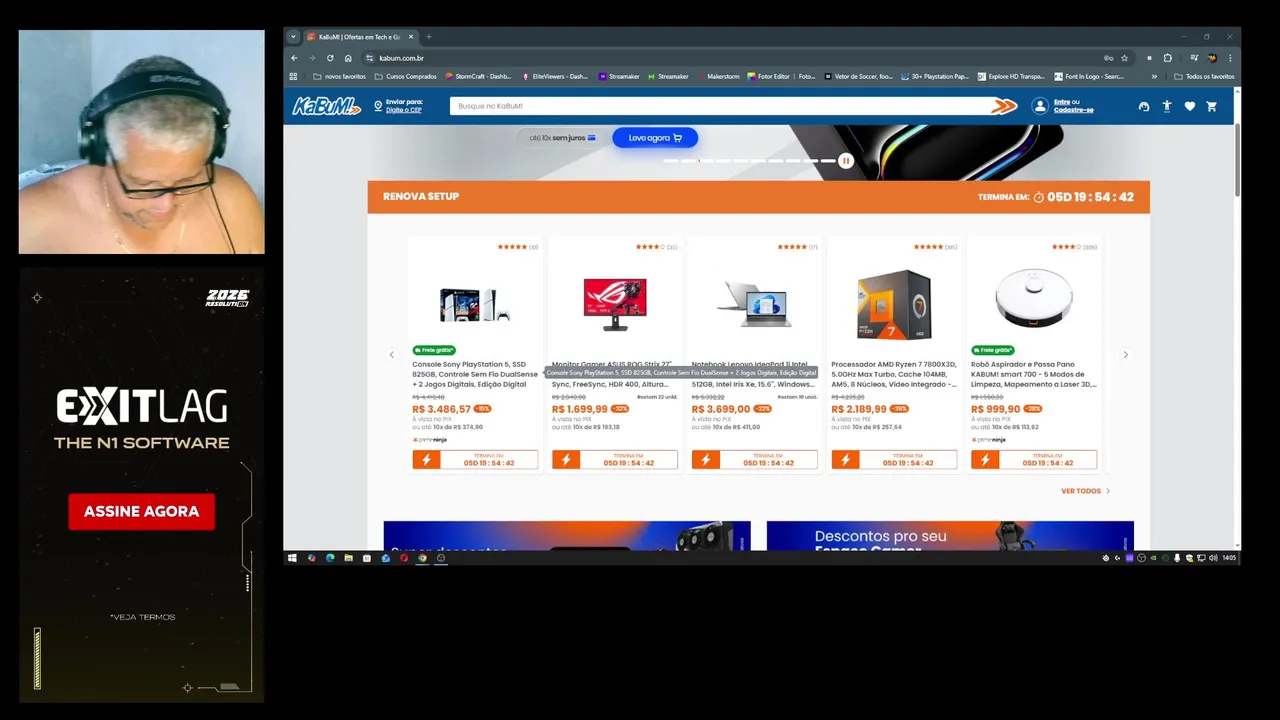Open the Todos os favoritos folder
Viewport: 1280px width, 720px height.
click(x=1204, y=76)
